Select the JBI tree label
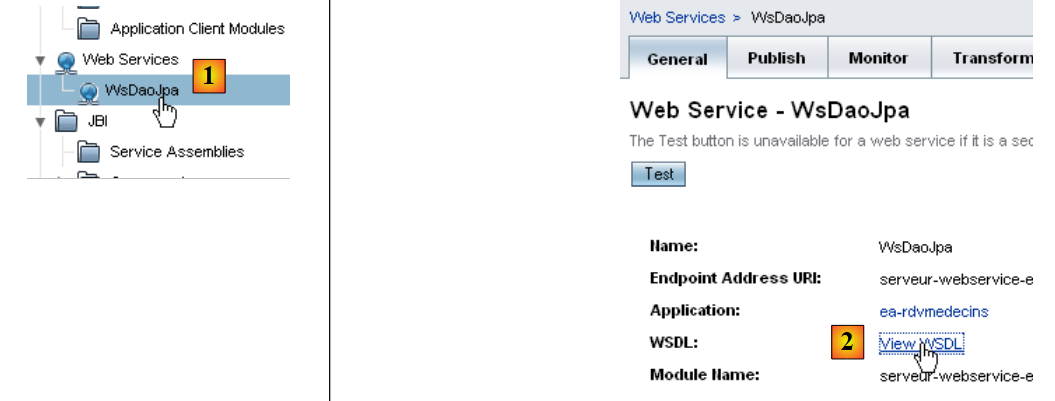1055x401 pixels. (98, 122)
